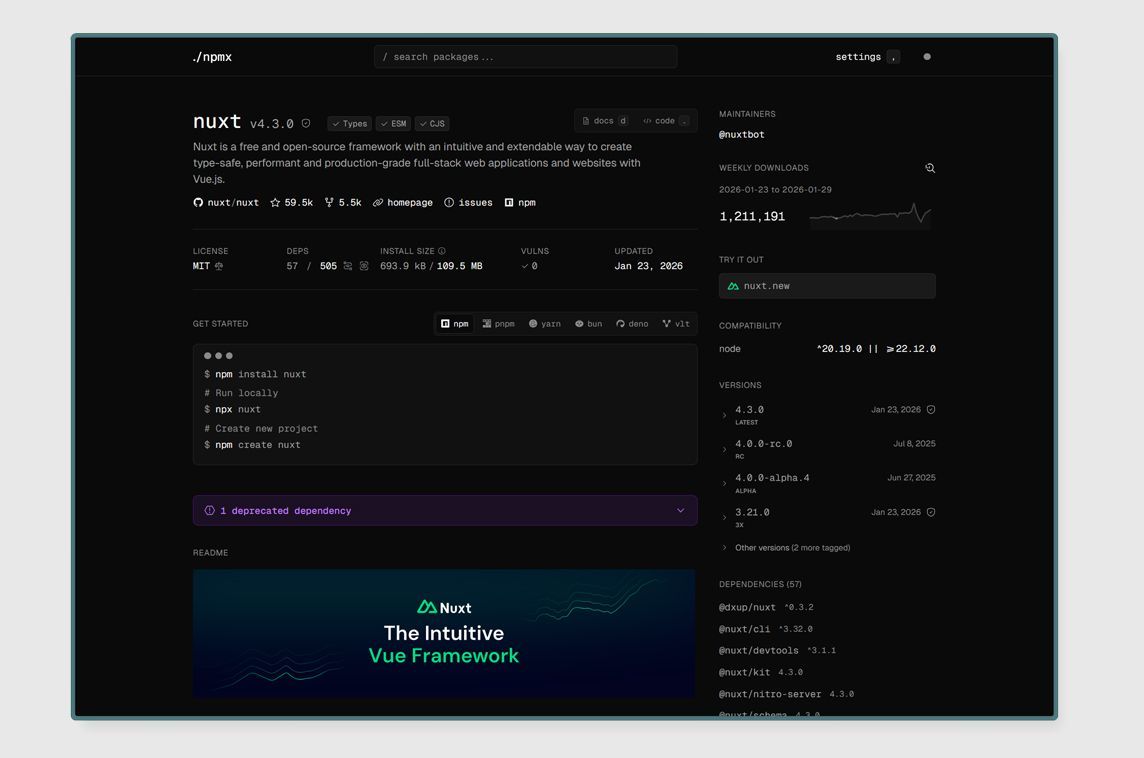Click the gray dot next to settings

[927, 57]
